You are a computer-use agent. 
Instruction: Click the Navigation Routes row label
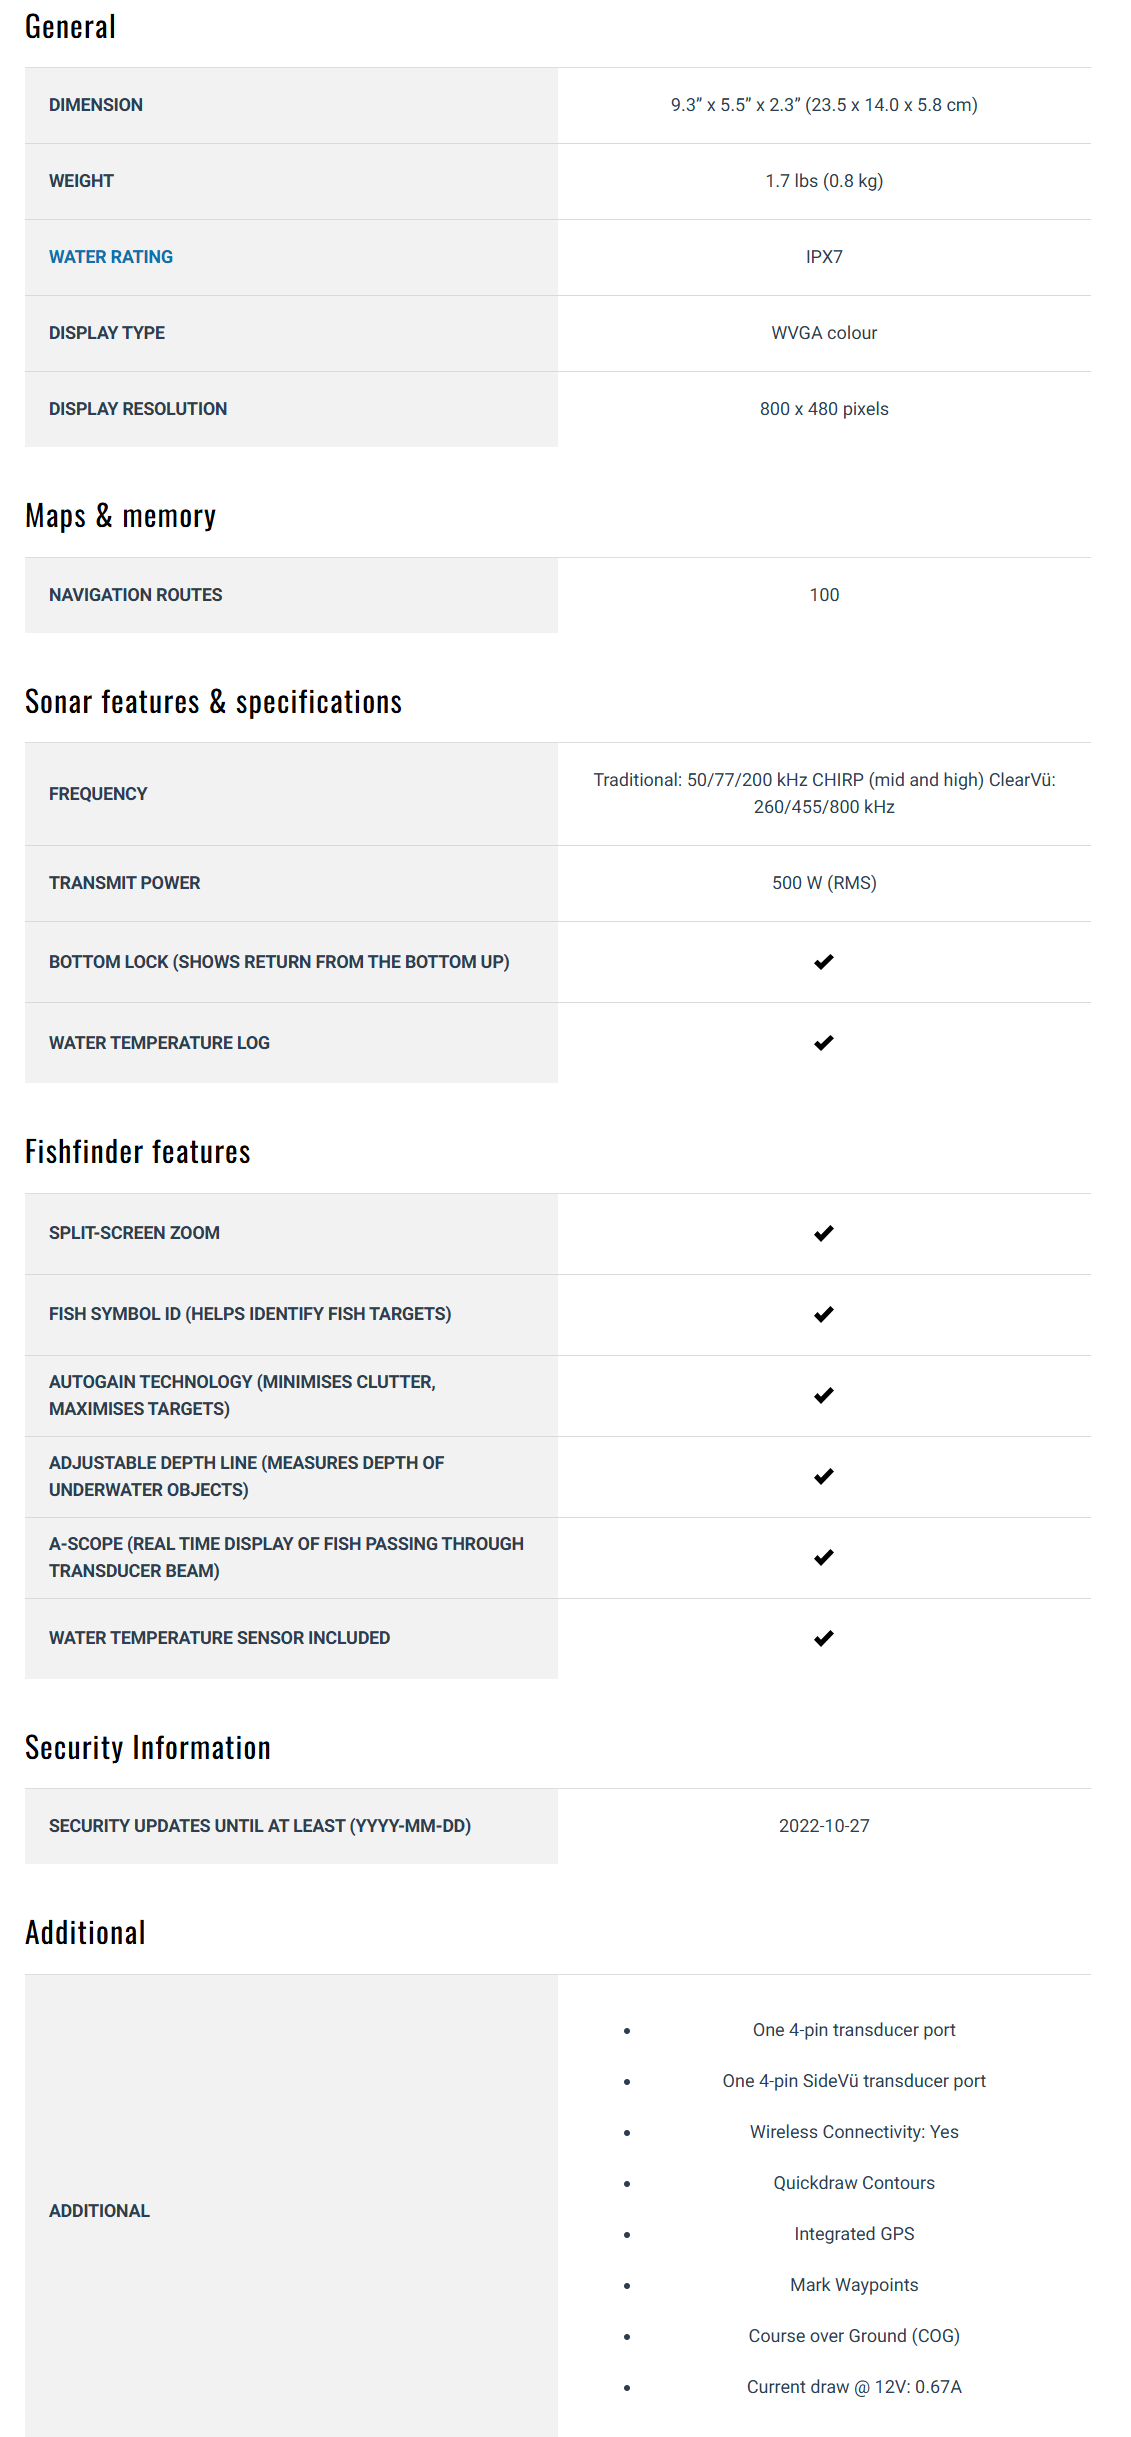click(135, 595)
